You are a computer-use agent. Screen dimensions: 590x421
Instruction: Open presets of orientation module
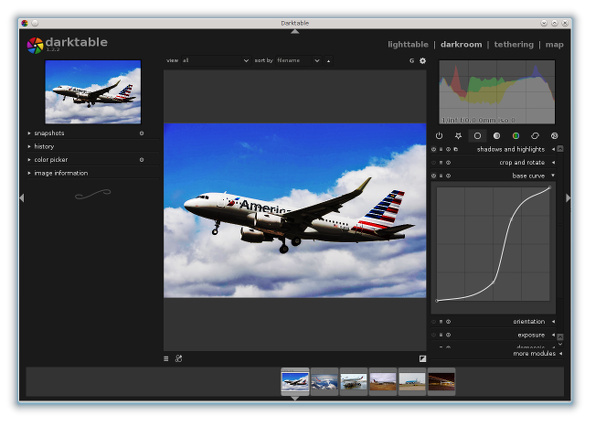click(441, 322)
